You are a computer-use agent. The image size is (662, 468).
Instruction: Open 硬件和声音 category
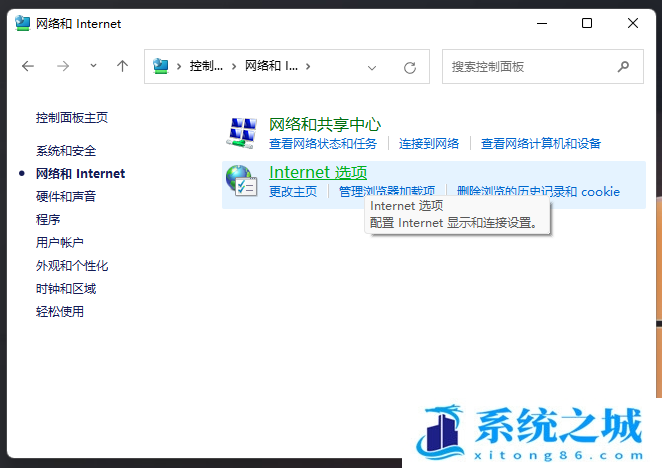click(x=66, y=196)
